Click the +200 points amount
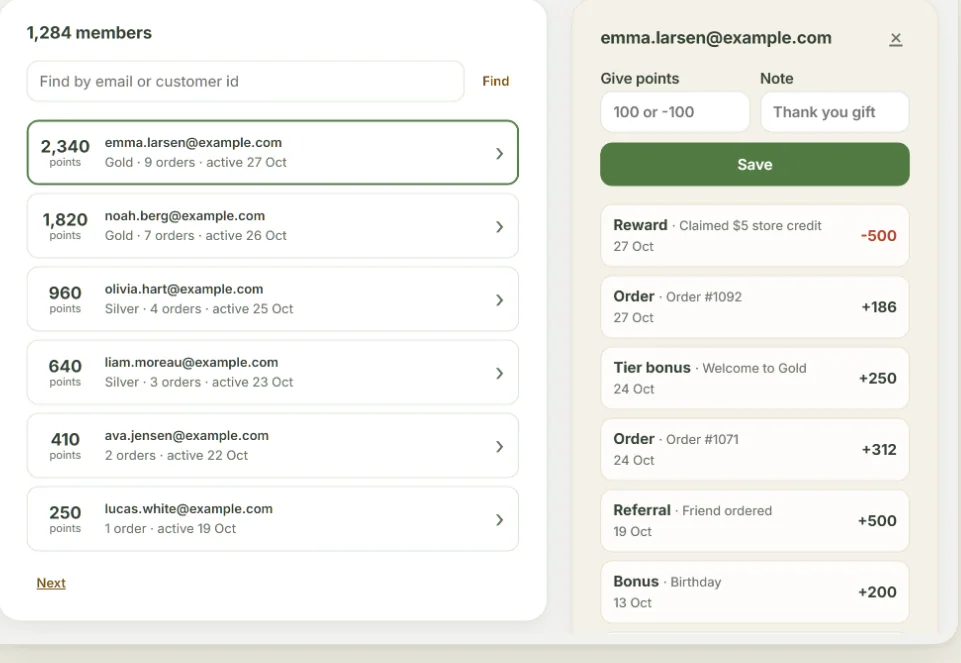 [x=877, y=592]
